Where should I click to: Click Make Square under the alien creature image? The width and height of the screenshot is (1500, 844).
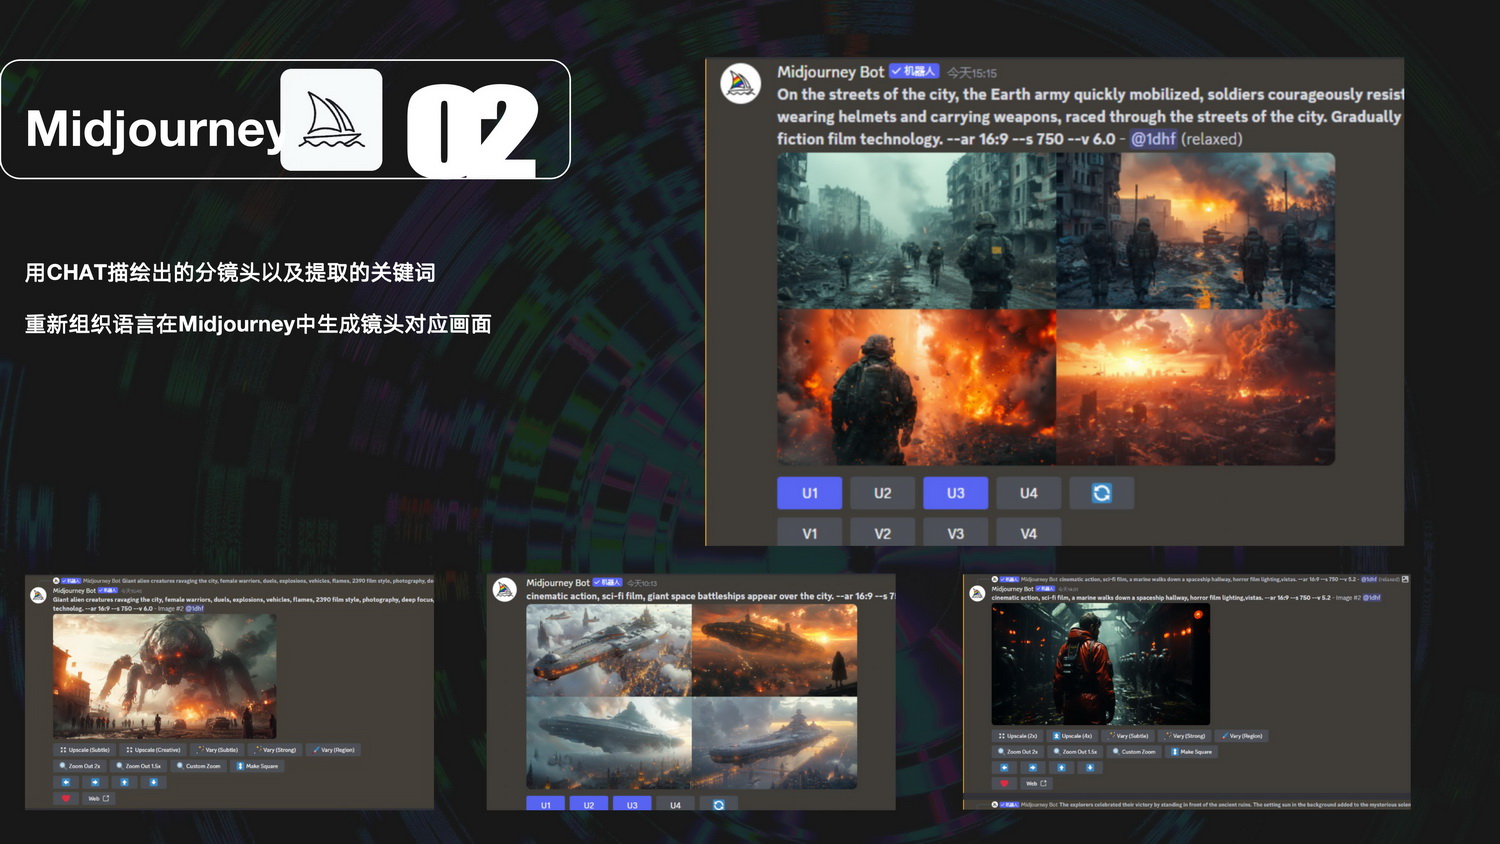257,766
